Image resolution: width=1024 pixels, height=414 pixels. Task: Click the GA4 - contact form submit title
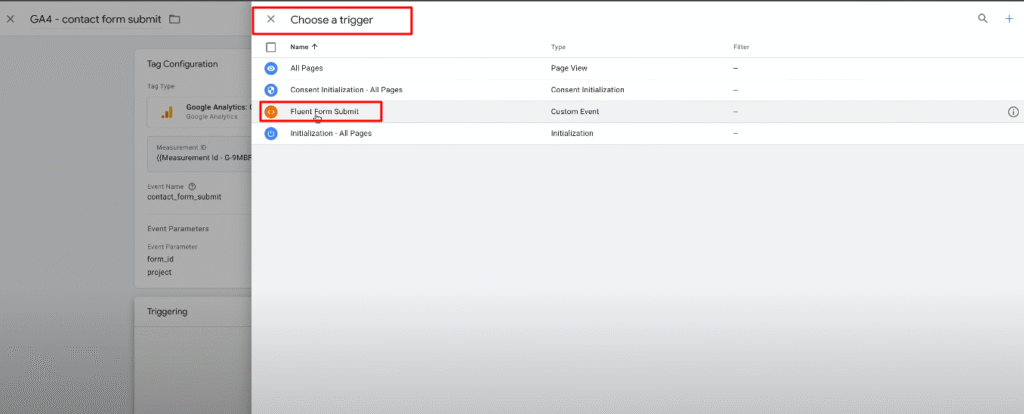[95, 19]
